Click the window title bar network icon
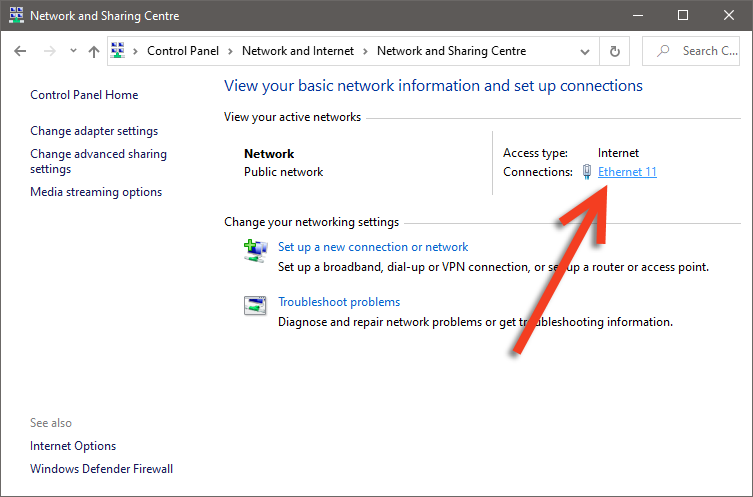753x497 pixels. click(x=16, y=15)
